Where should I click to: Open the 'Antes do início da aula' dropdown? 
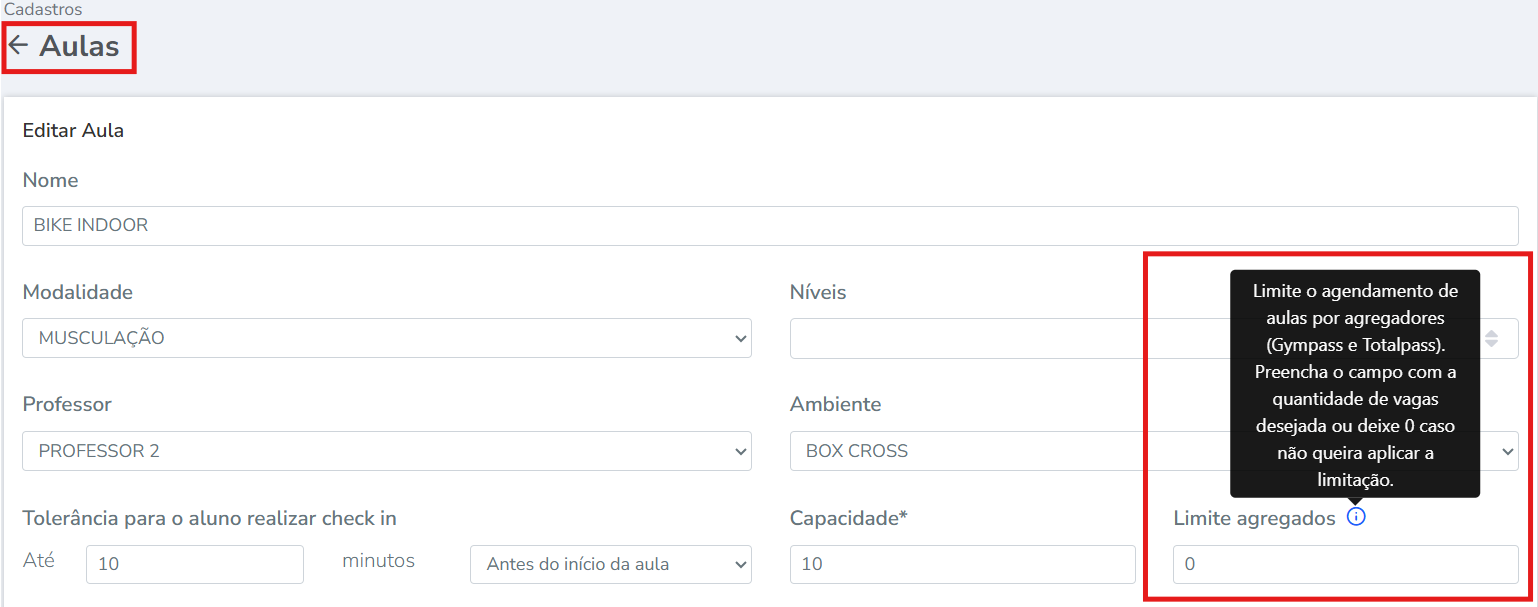[x=611, y=564]
